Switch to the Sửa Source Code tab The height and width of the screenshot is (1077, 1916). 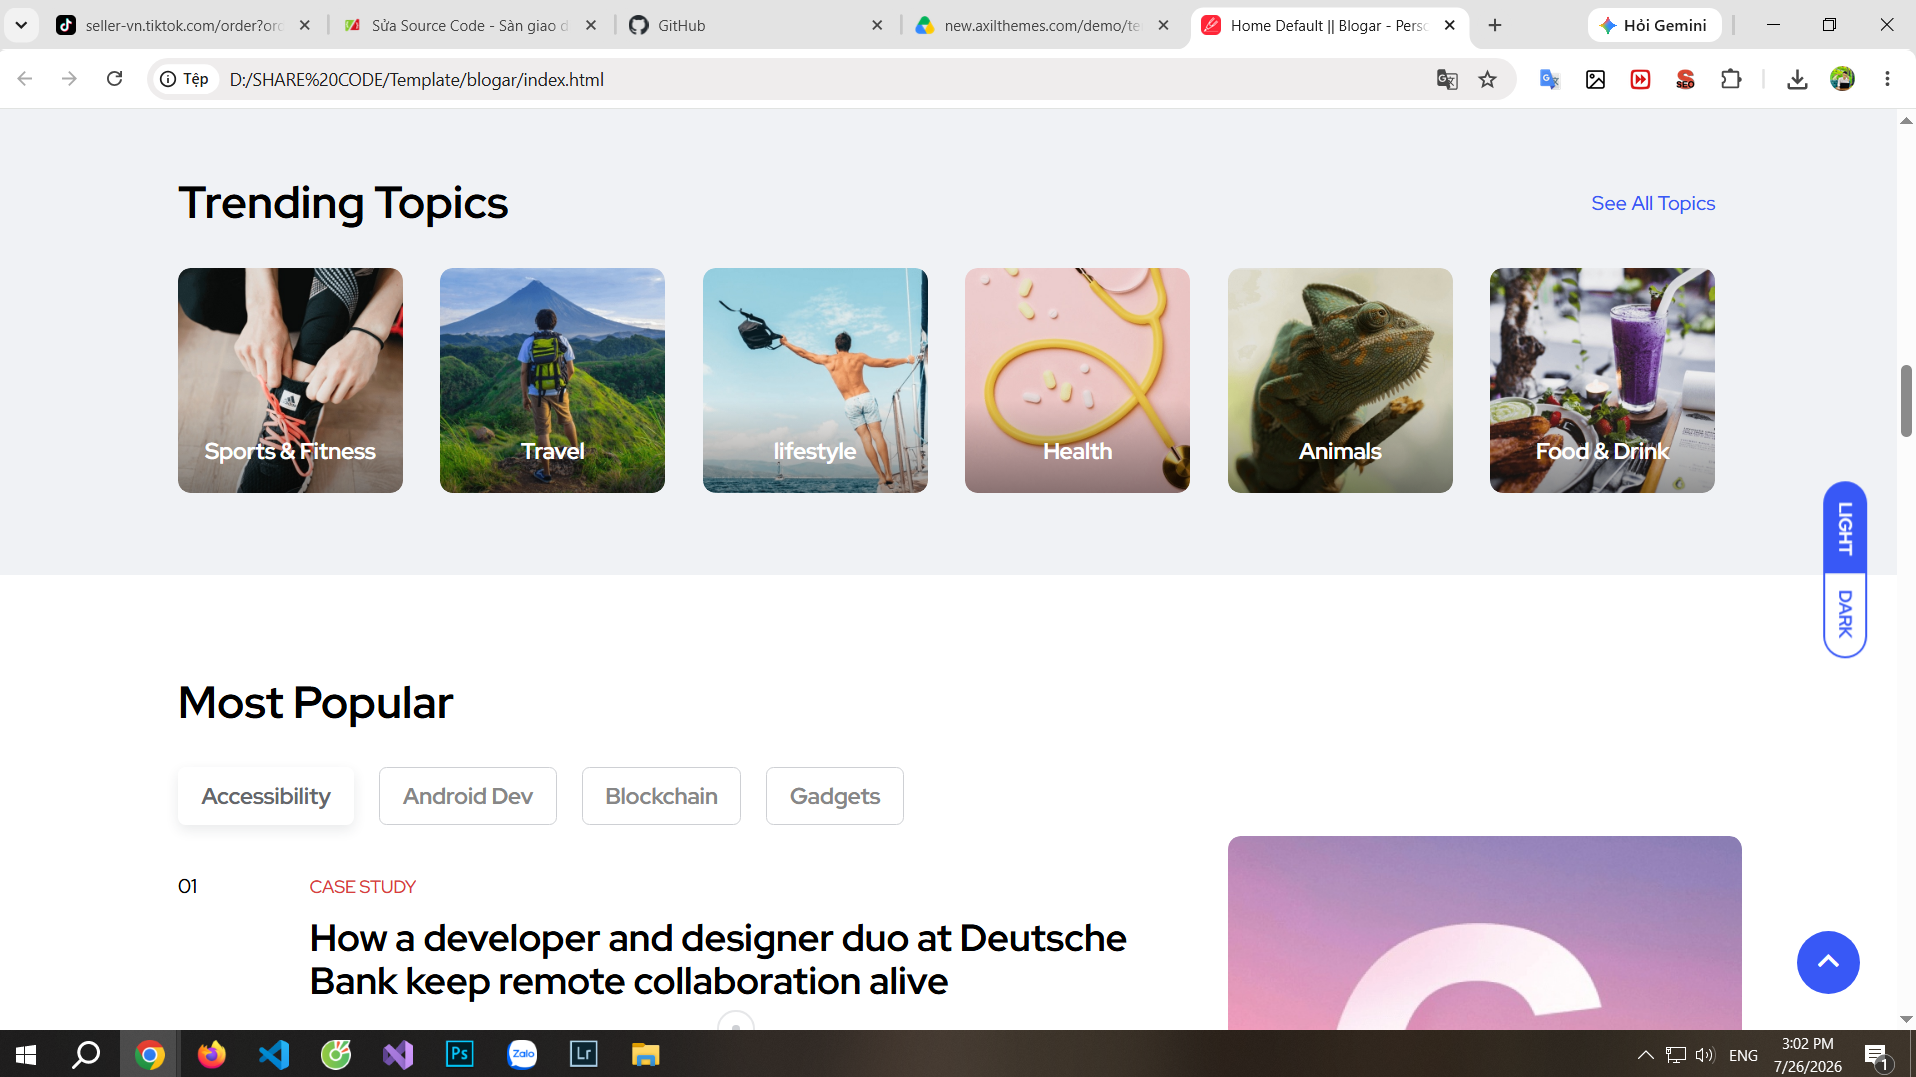point(469,25)
